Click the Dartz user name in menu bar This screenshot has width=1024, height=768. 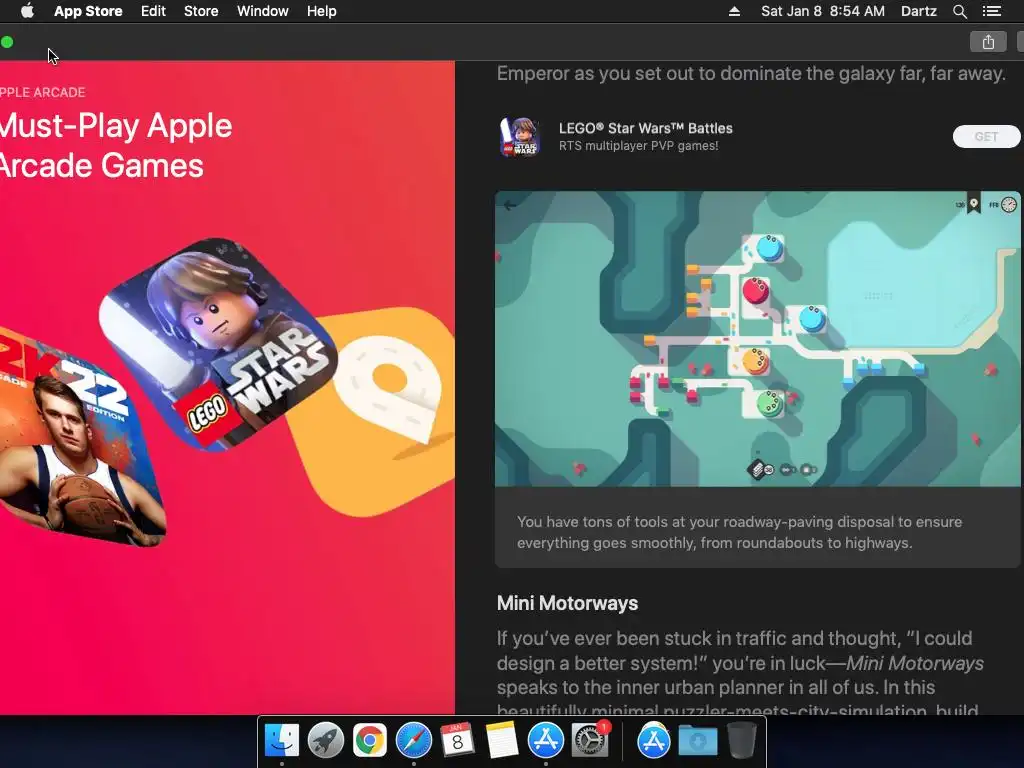pos(919,11)
